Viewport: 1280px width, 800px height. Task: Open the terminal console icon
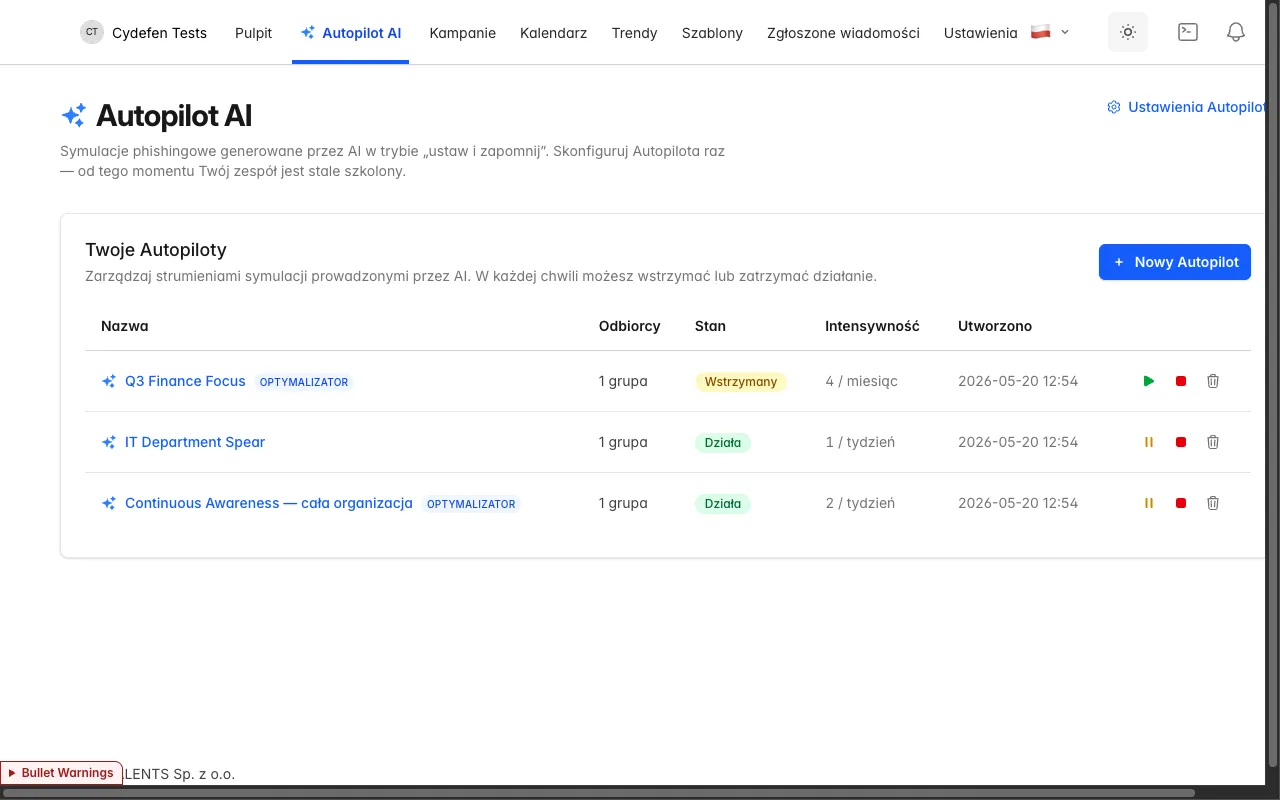[1188, 32]
